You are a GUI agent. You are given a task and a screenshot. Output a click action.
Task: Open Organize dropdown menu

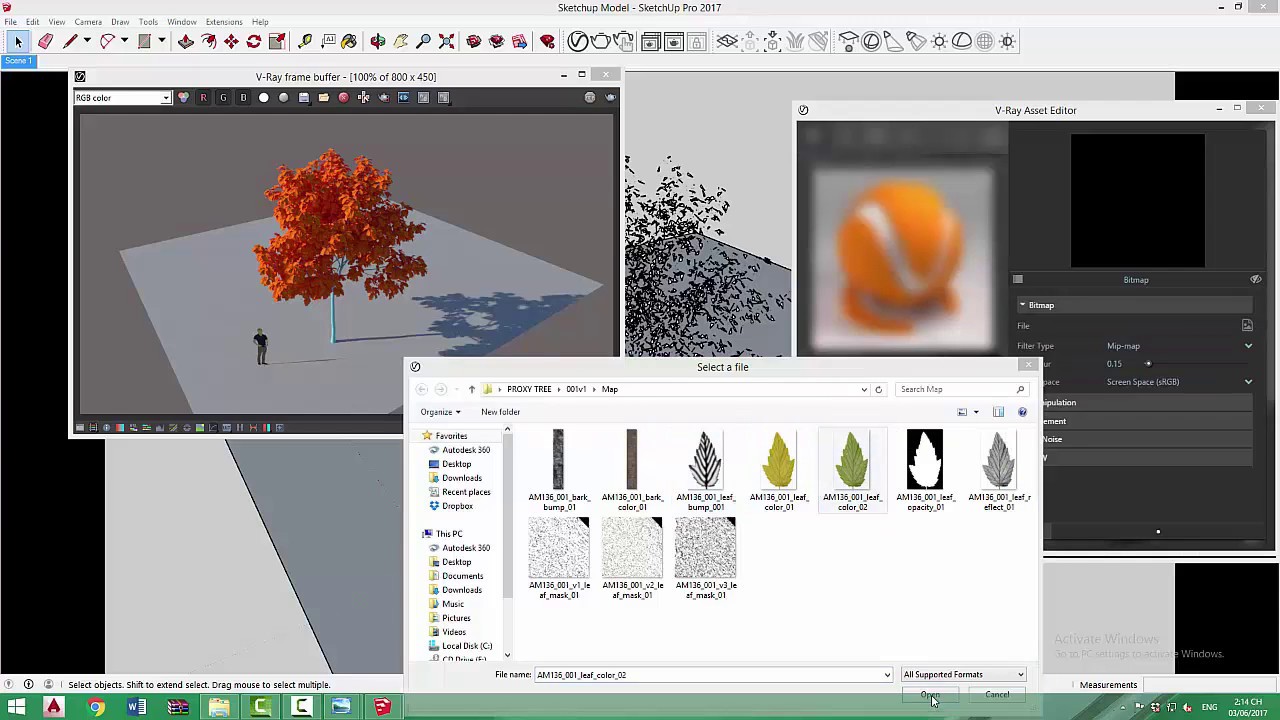440,412
